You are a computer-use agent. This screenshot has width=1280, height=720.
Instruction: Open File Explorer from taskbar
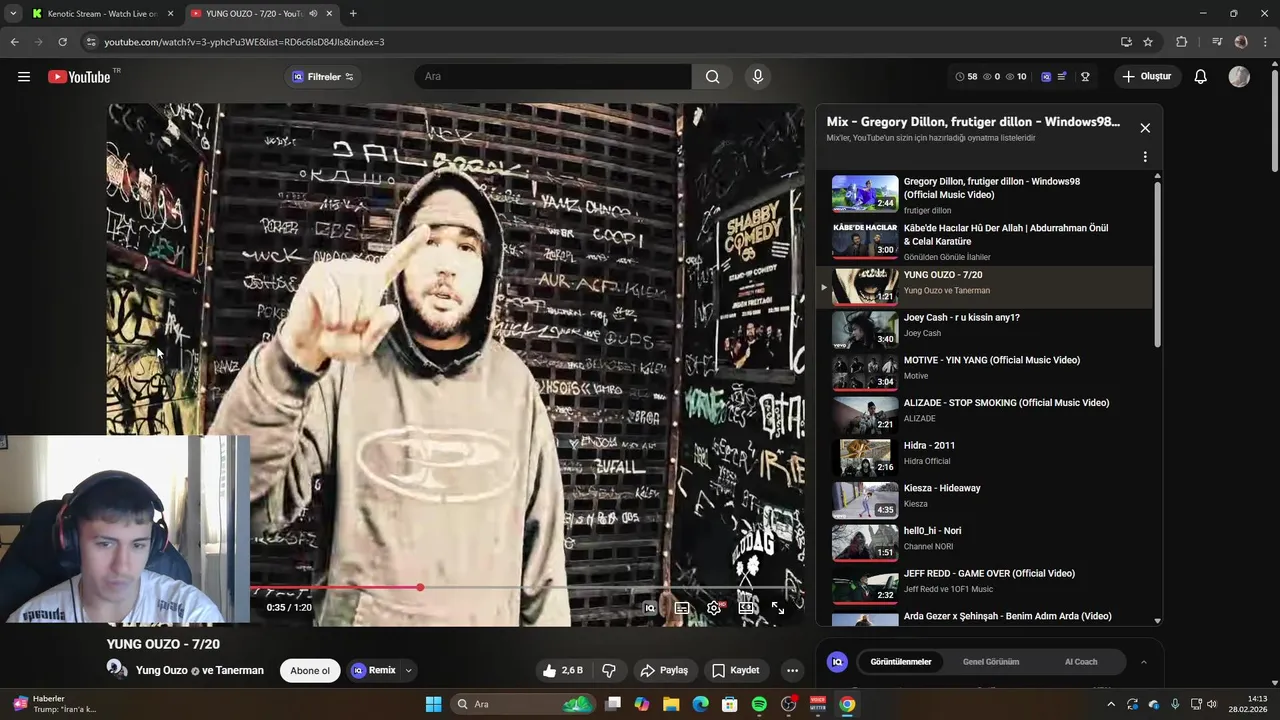point(671,704)
